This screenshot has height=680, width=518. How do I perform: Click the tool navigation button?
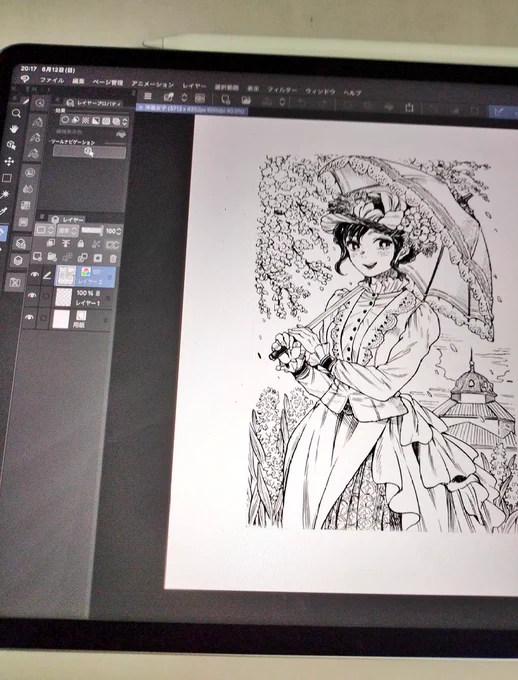coord(89,151)
